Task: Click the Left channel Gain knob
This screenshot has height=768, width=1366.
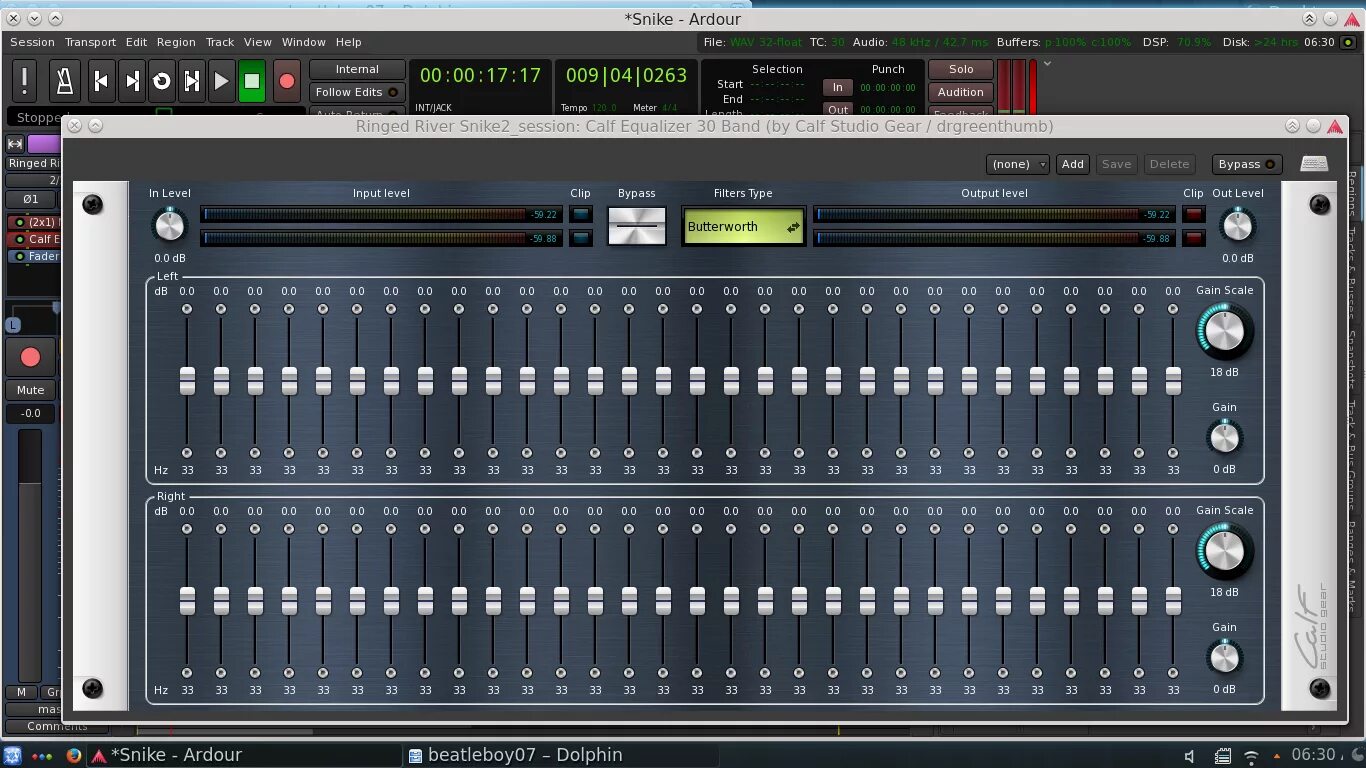Action: [1224, 438]
